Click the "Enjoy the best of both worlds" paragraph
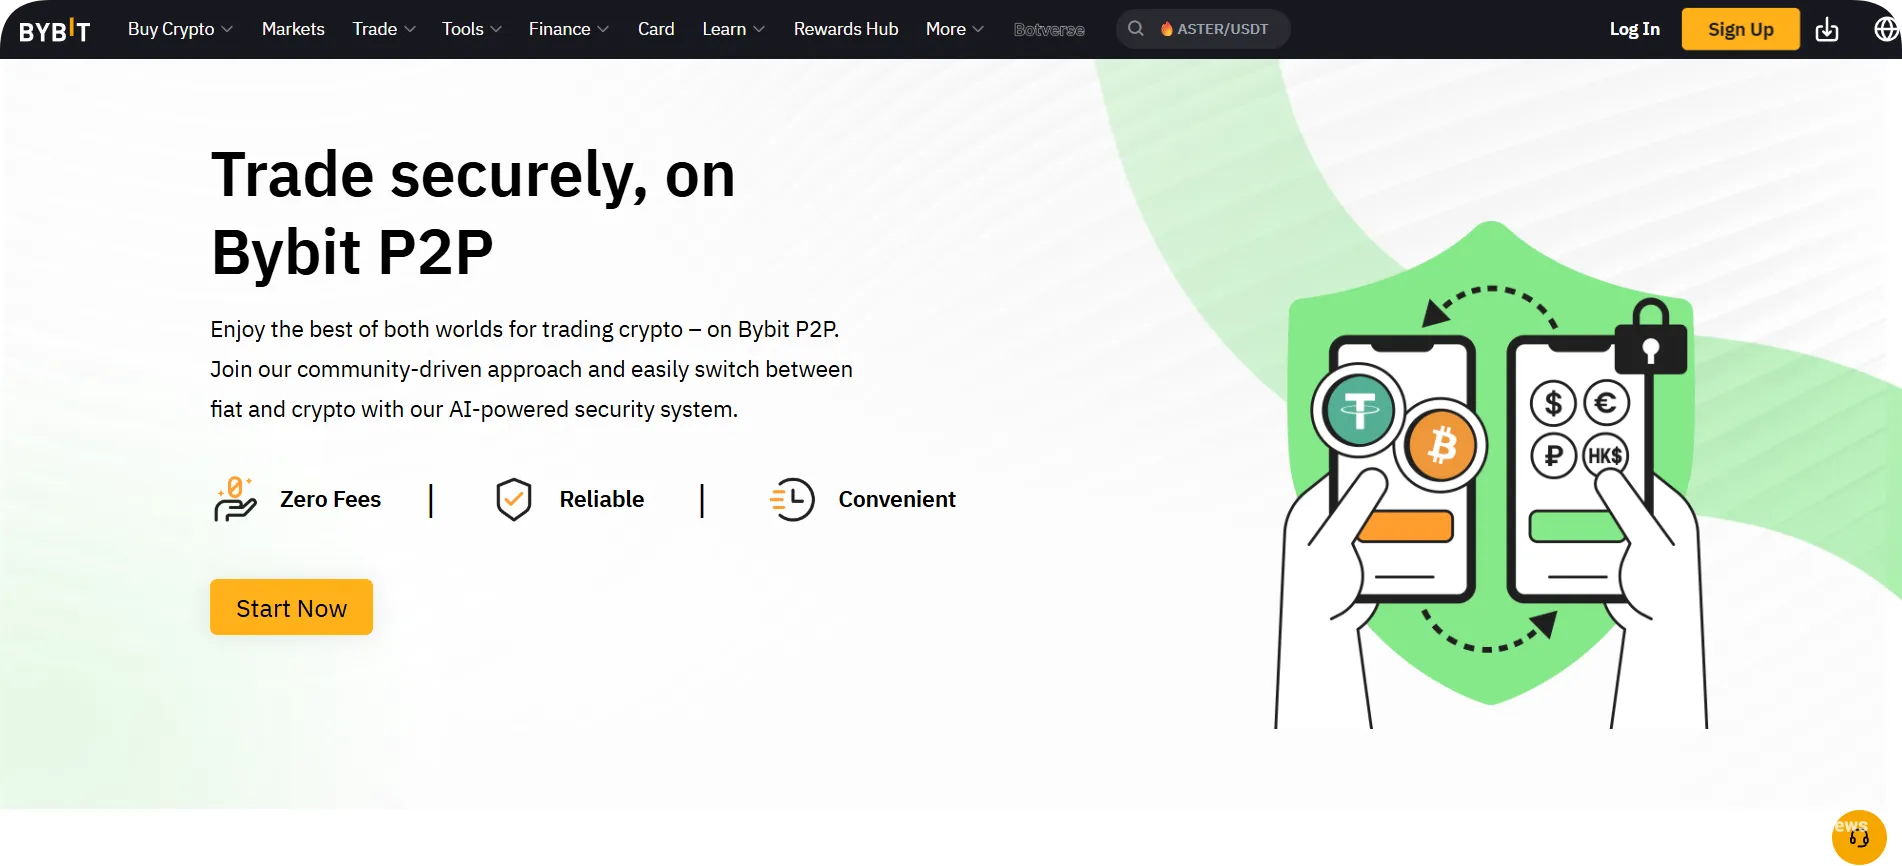This screenshot has width=1902, height=866. pyautogui.click(x=531, y=369)
